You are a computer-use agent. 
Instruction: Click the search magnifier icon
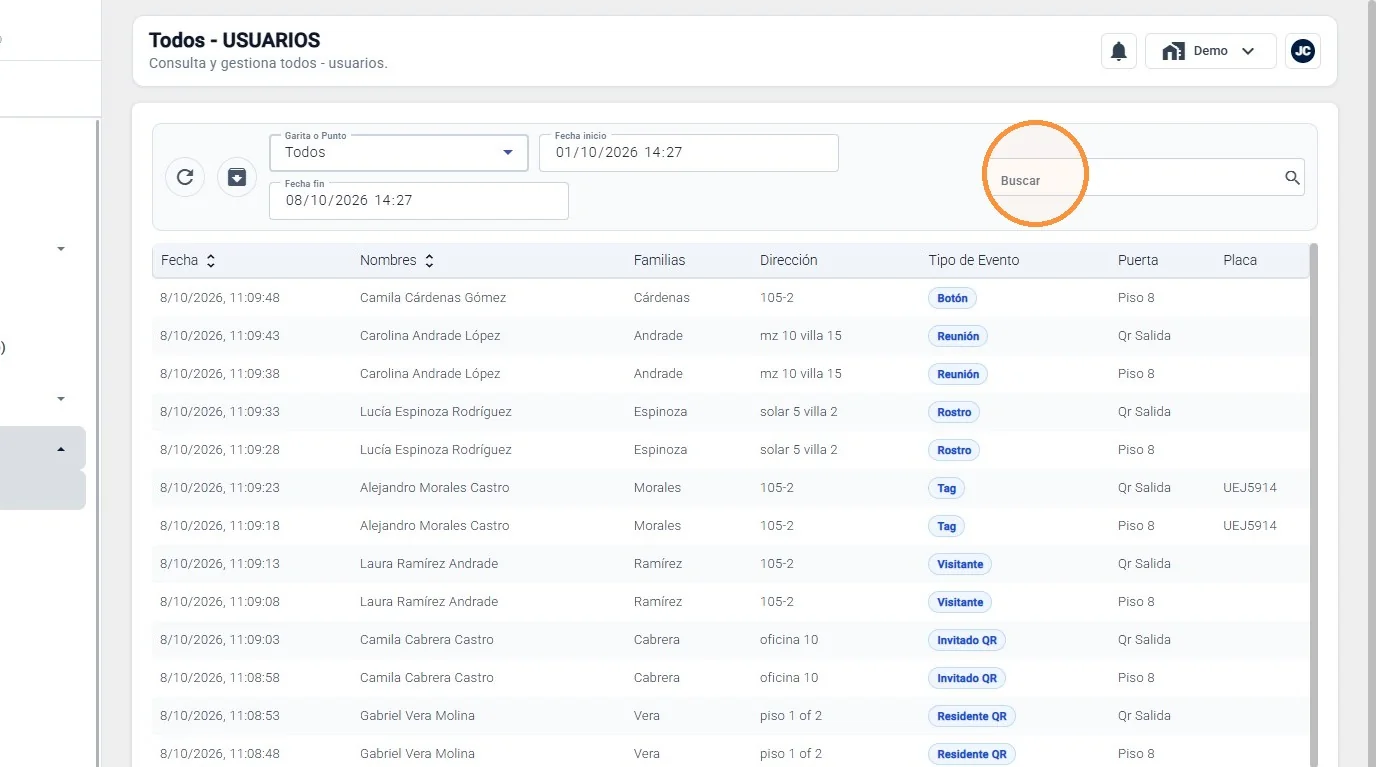[1292, 178]
